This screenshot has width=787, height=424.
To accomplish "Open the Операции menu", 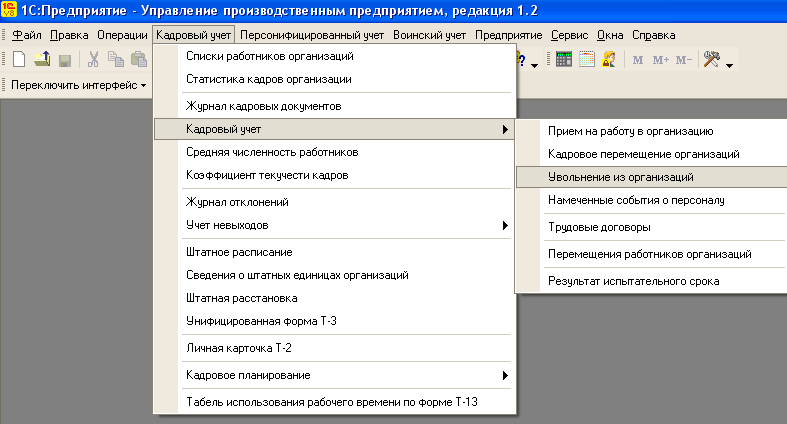I will (x=122, y=35).
